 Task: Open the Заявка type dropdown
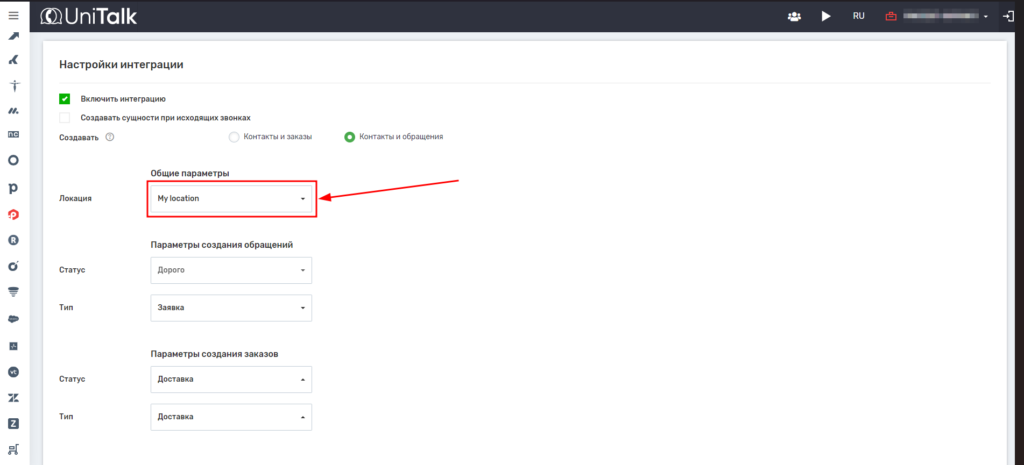tap(230, 308)
